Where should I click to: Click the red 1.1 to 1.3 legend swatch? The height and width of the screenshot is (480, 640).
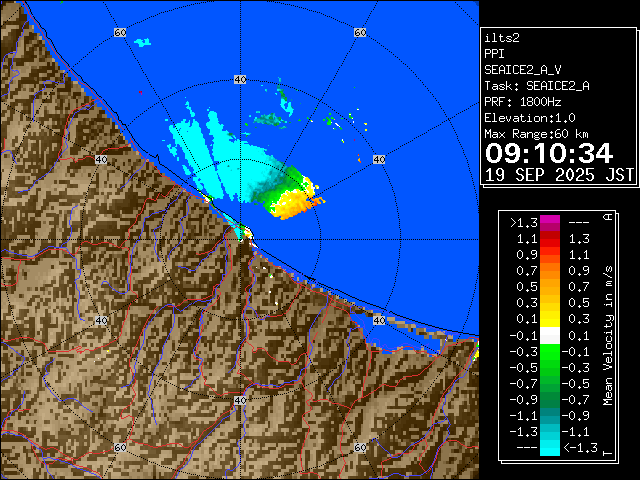(549, 240)
